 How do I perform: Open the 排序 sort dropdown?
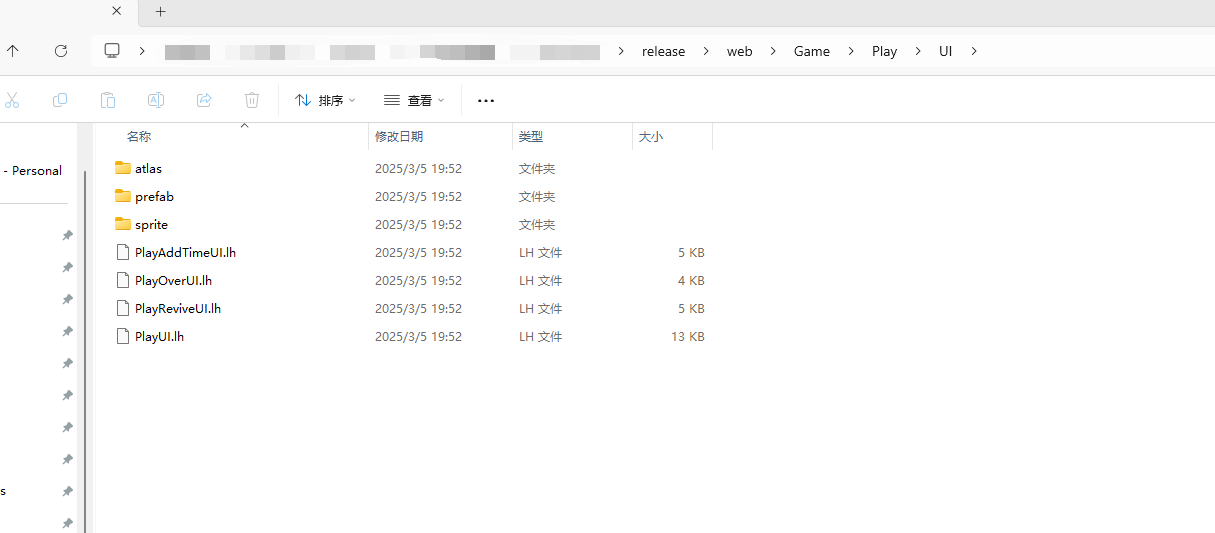(x=325, y=100)
